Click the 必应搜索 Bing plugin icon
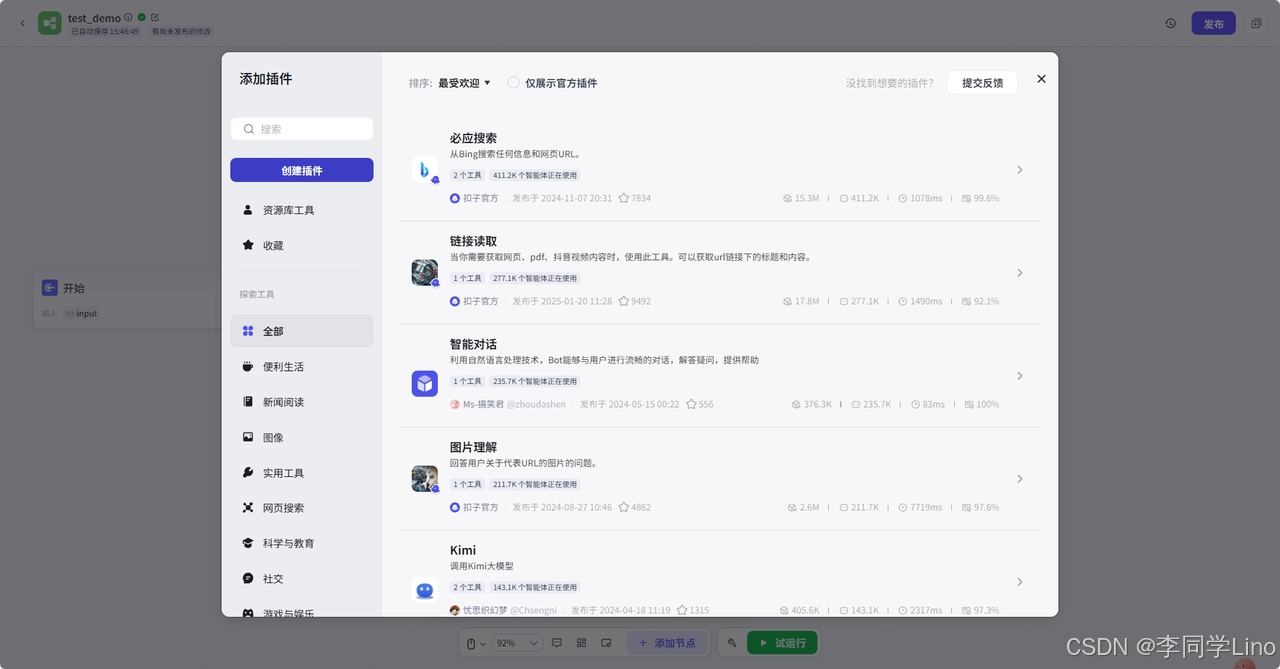Image resolution: width=1280 pixels, height=669 pixels. point(424,170)
